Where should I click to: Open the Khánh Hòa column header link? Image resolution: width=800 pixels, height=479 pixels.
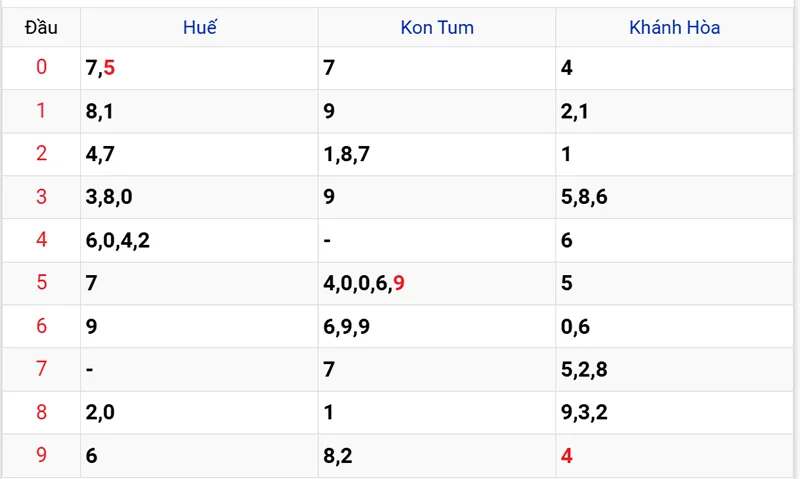tap(674, 28)
